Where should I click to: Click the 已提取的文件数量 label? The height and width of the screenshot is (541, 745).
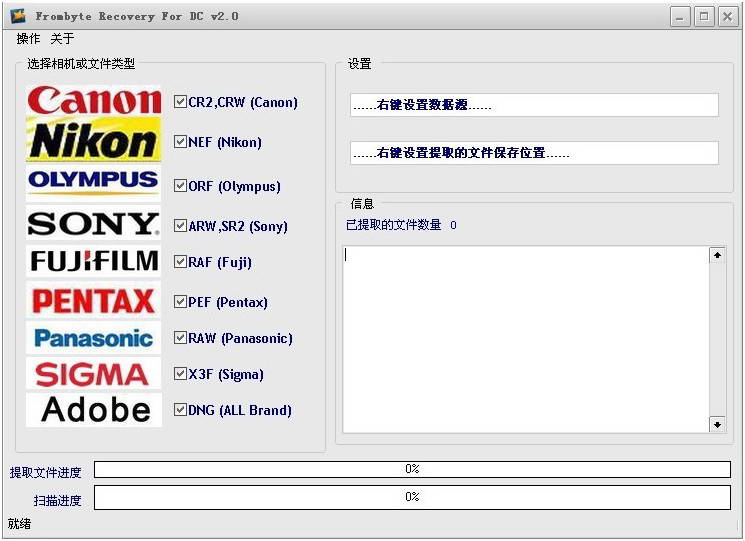tap(393, 225)
